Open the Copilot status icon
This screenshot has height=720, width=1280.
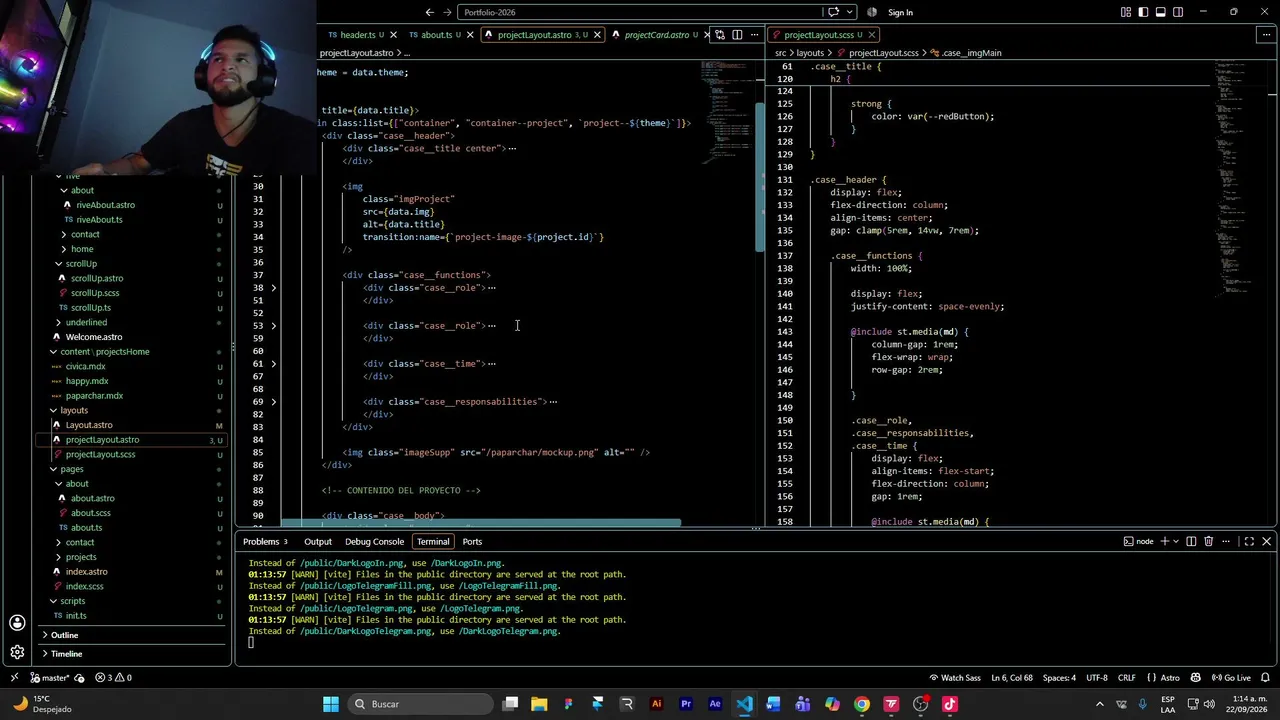click(1195, 677)
